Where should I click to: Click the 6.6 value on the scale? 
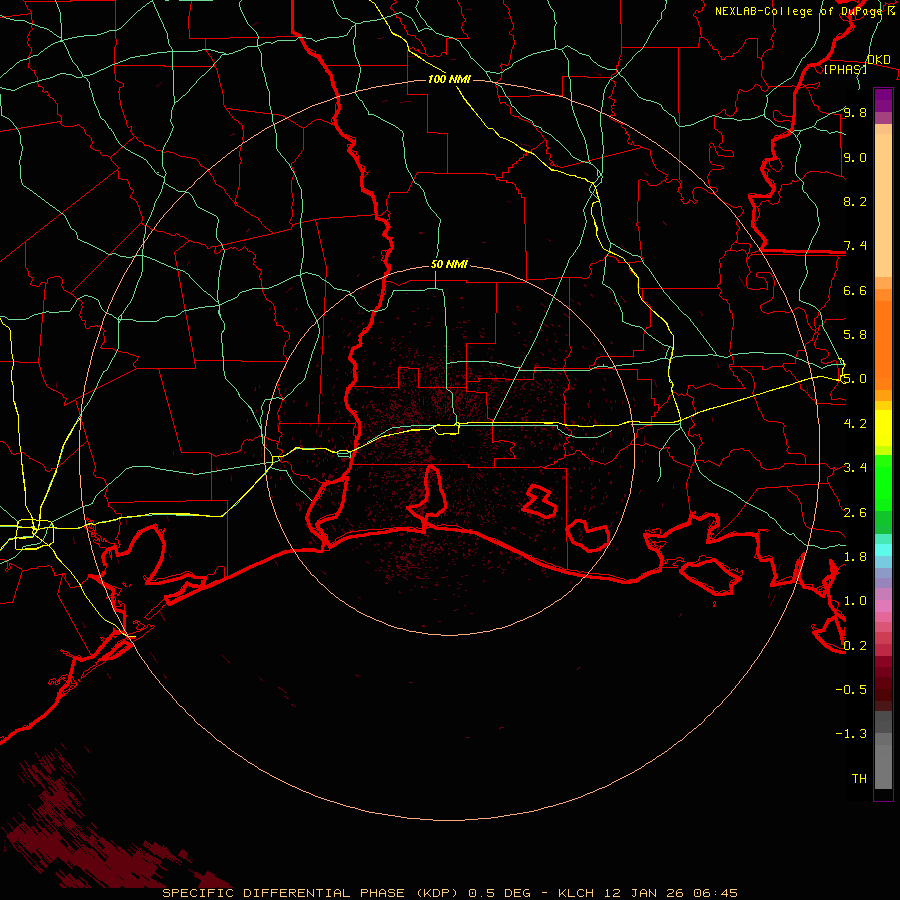855,290
